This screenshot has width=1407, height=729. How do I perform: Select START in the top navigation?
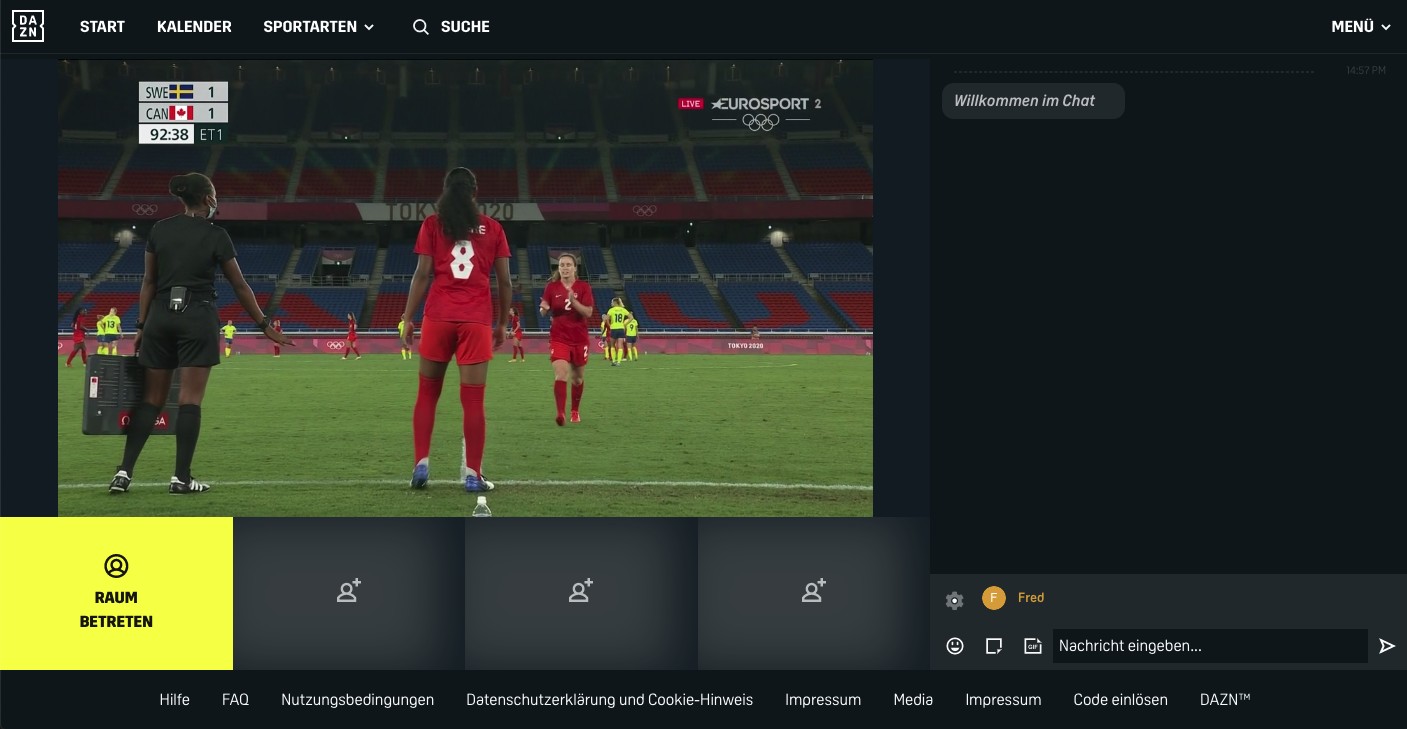pos(102,27)
